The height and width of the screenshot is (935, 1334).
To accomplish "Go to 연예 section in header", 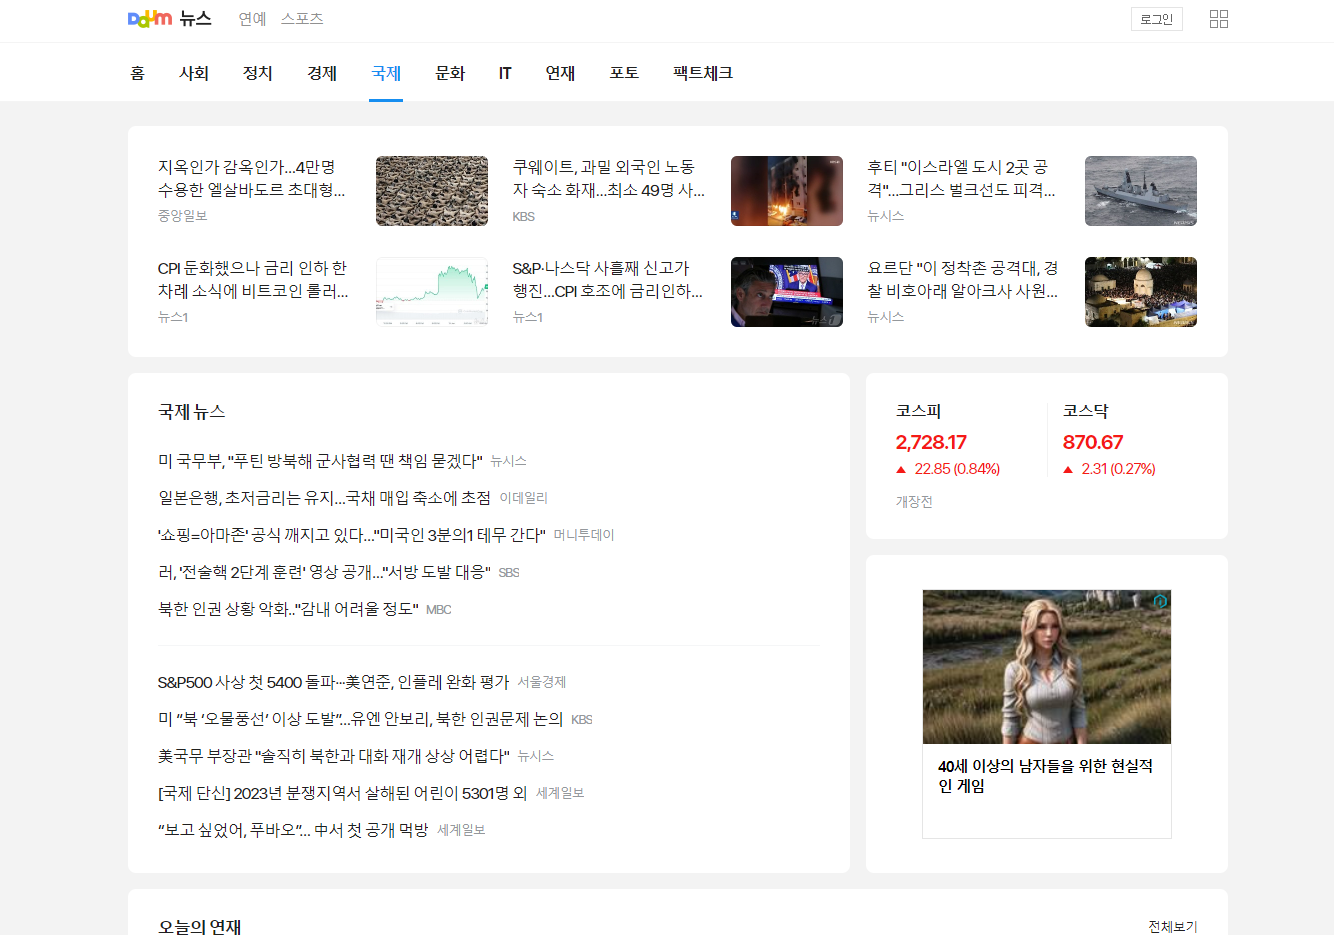I will (252, 19).
